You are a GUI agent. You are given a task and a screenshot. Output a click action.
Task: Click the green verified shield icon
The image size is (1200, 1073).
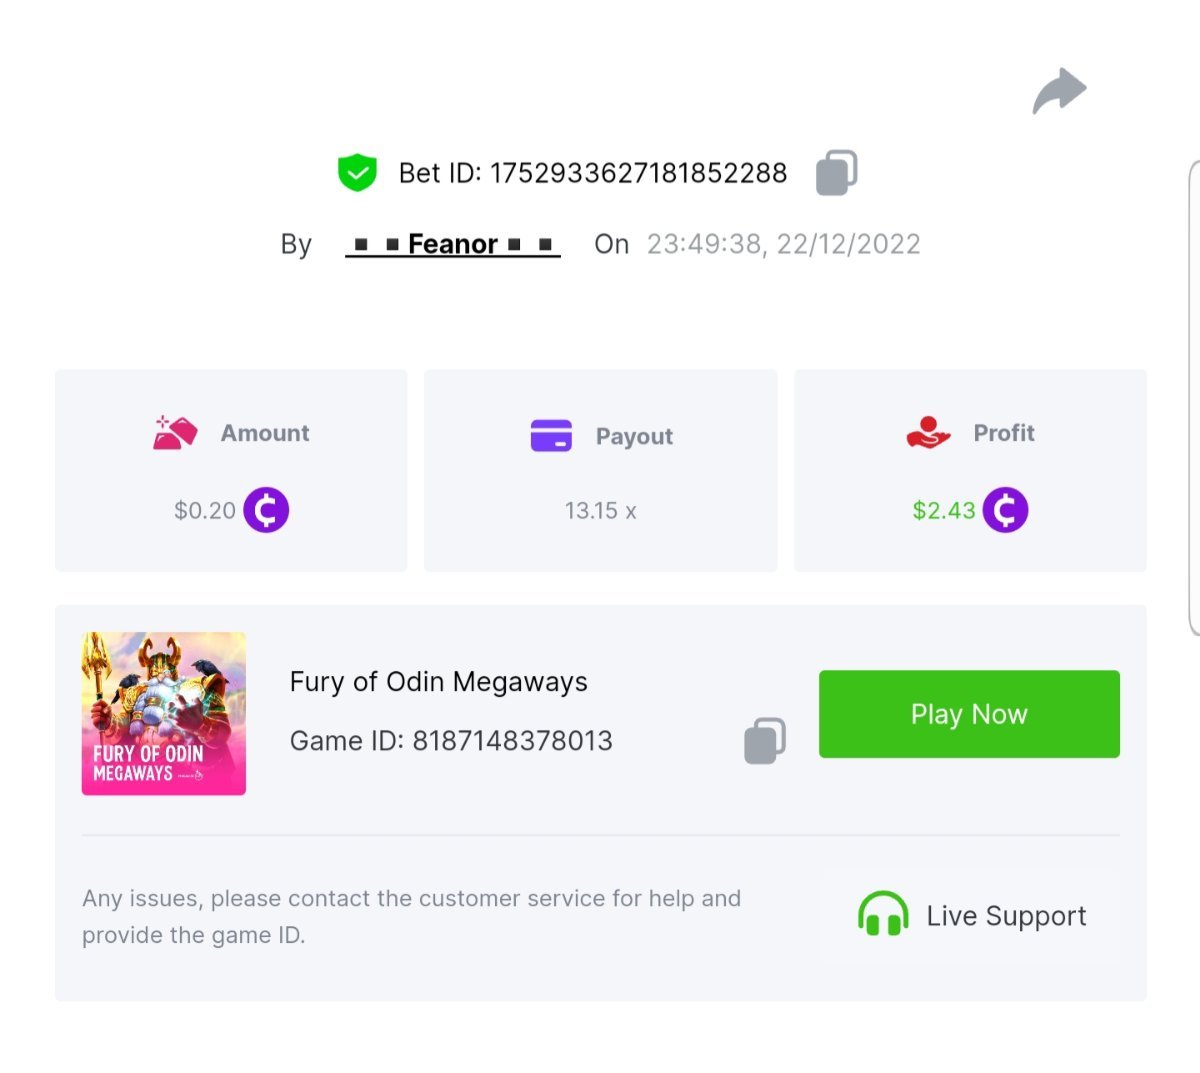tap(357, 172)
